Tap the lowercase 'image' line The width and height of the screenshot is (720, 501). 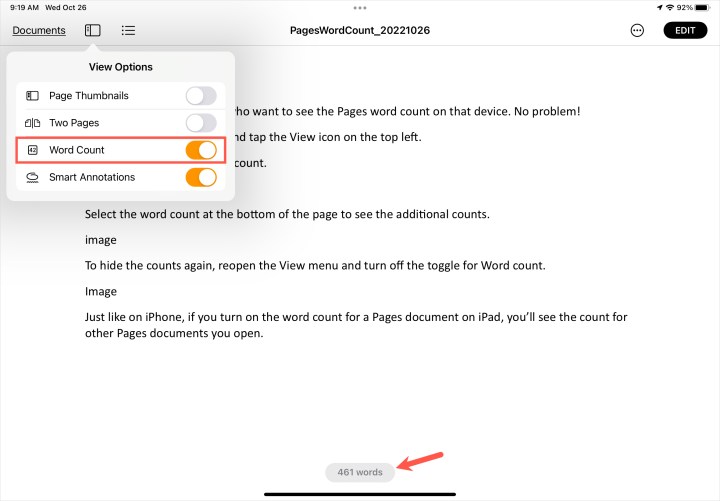(x=101, y=240)
